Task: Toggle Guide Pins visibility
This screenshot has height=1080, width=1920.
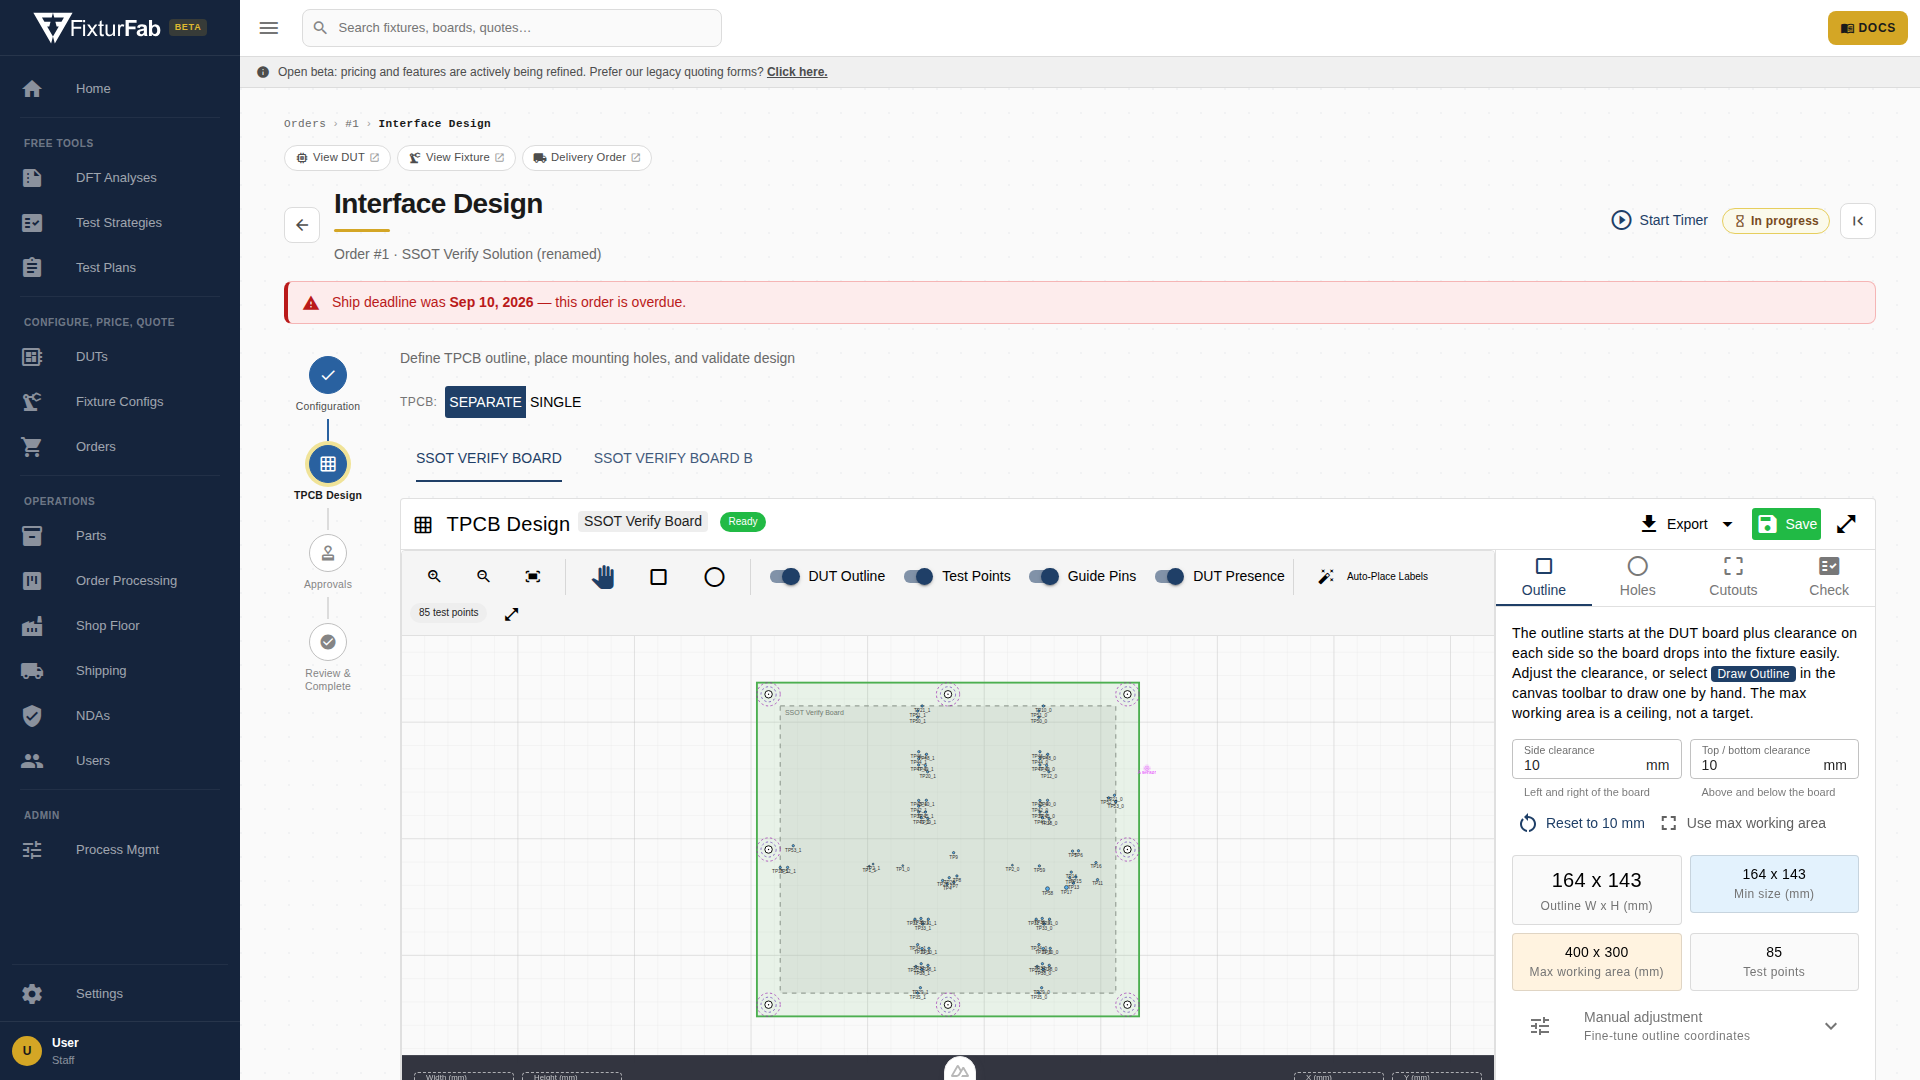Action: [x=1044, y=576]
